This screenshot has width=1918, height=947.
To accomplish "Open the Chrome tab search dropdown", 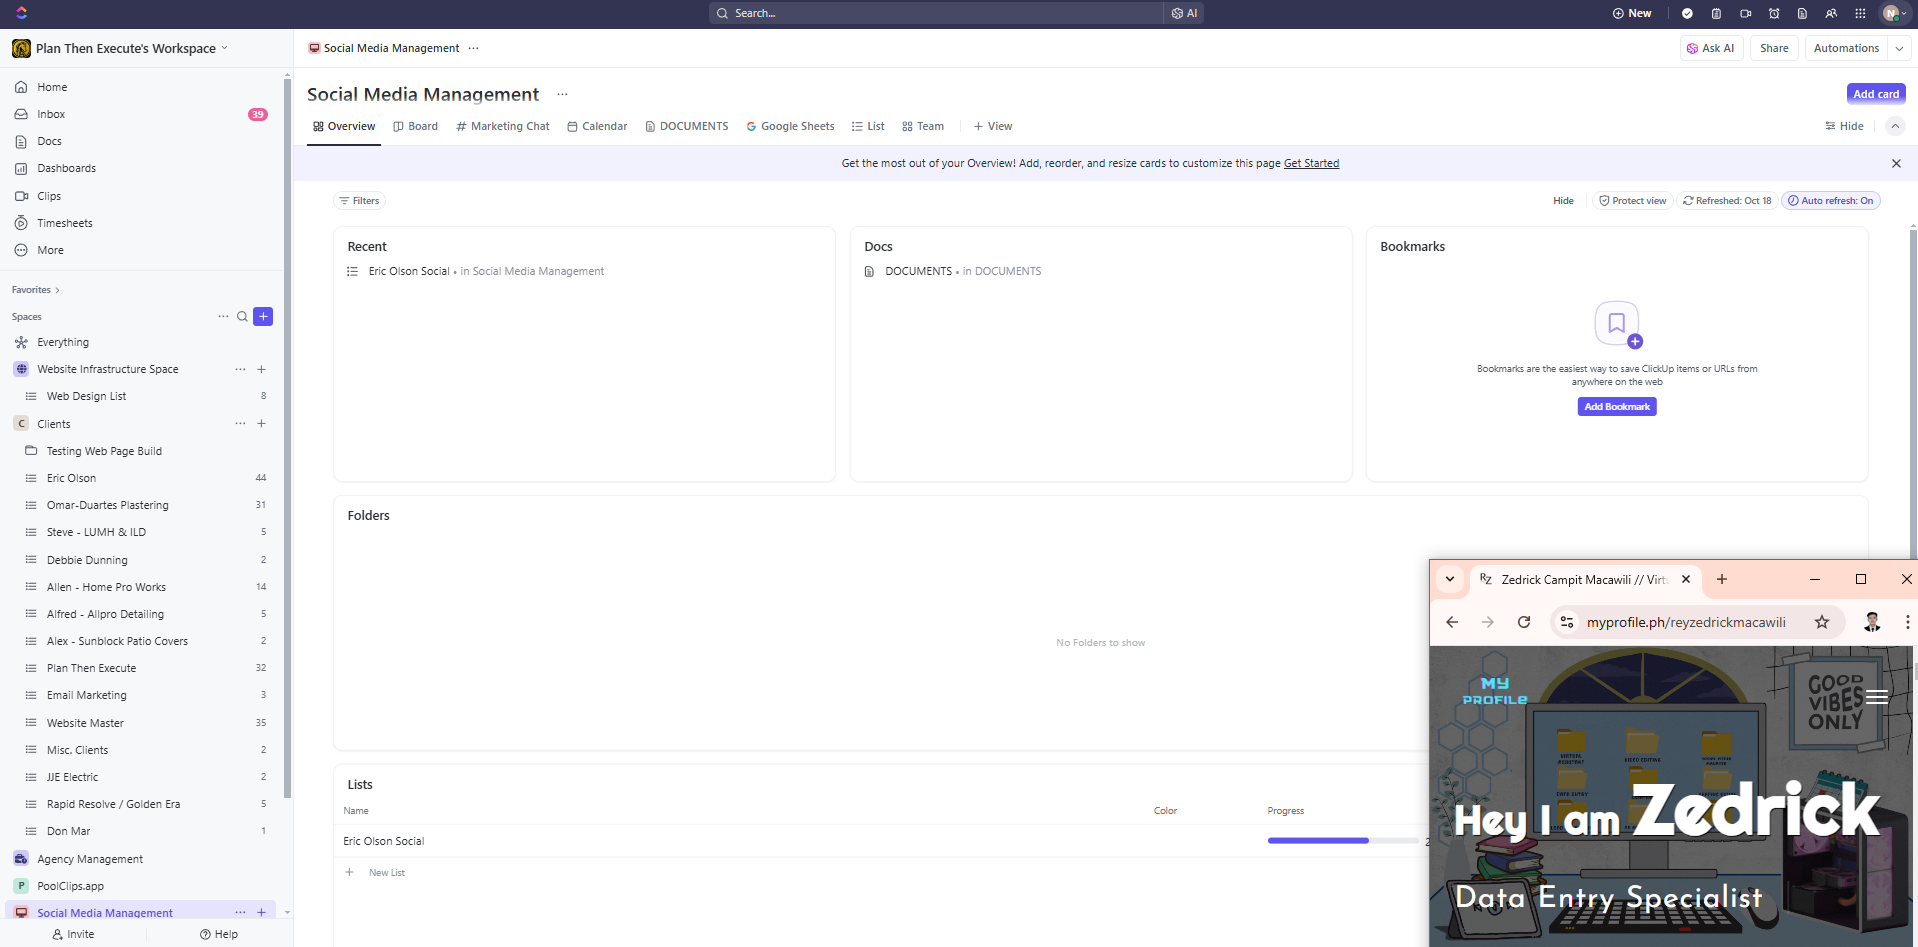I will tap(1450, 579).
